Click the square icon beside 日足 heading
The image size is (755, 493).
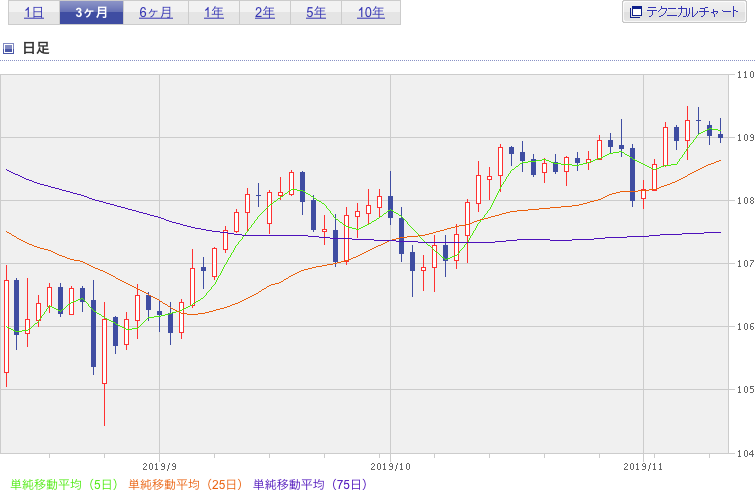click(x=8, y=48)
